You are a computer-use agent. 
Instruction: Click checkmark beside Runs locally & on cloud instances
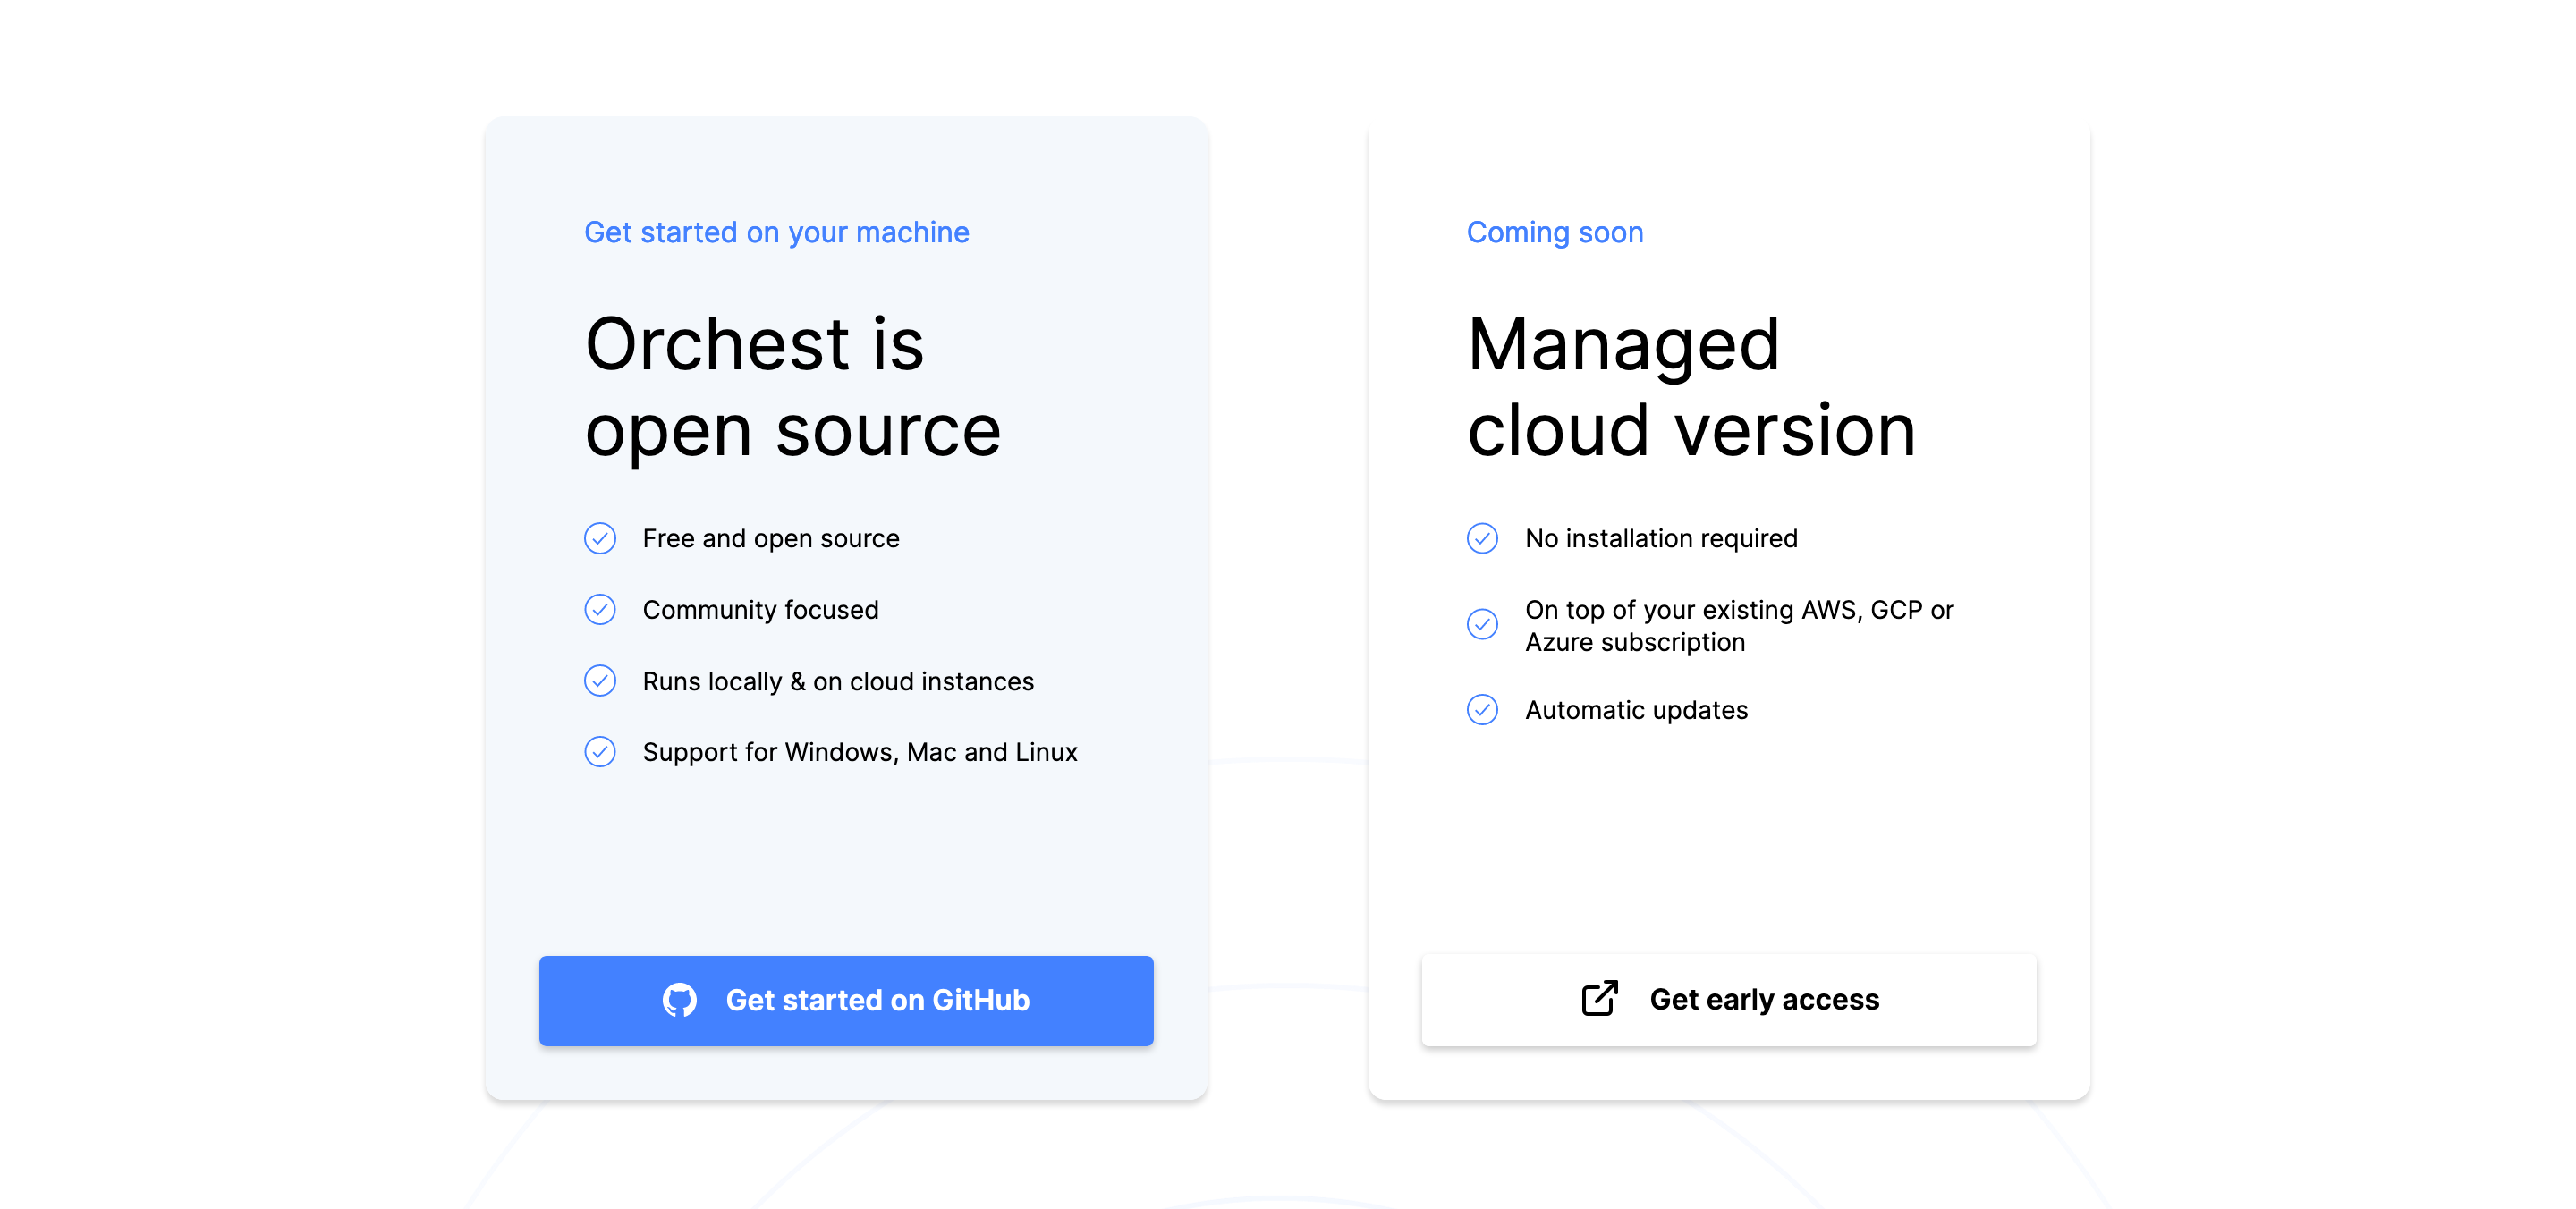coord(600,681)
